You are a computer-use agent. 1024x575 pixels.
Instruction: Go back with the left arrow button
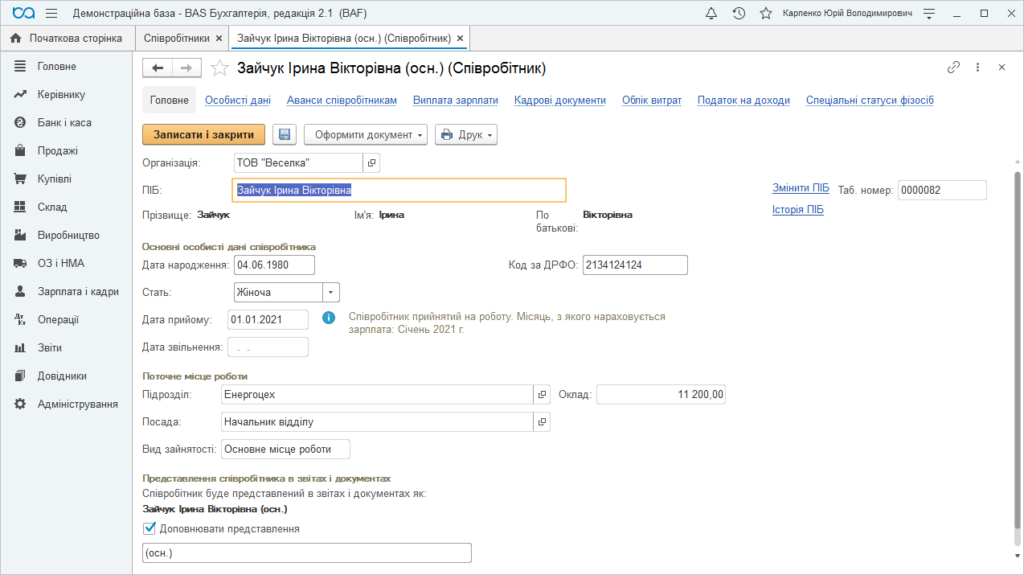(x=157, y=68)
